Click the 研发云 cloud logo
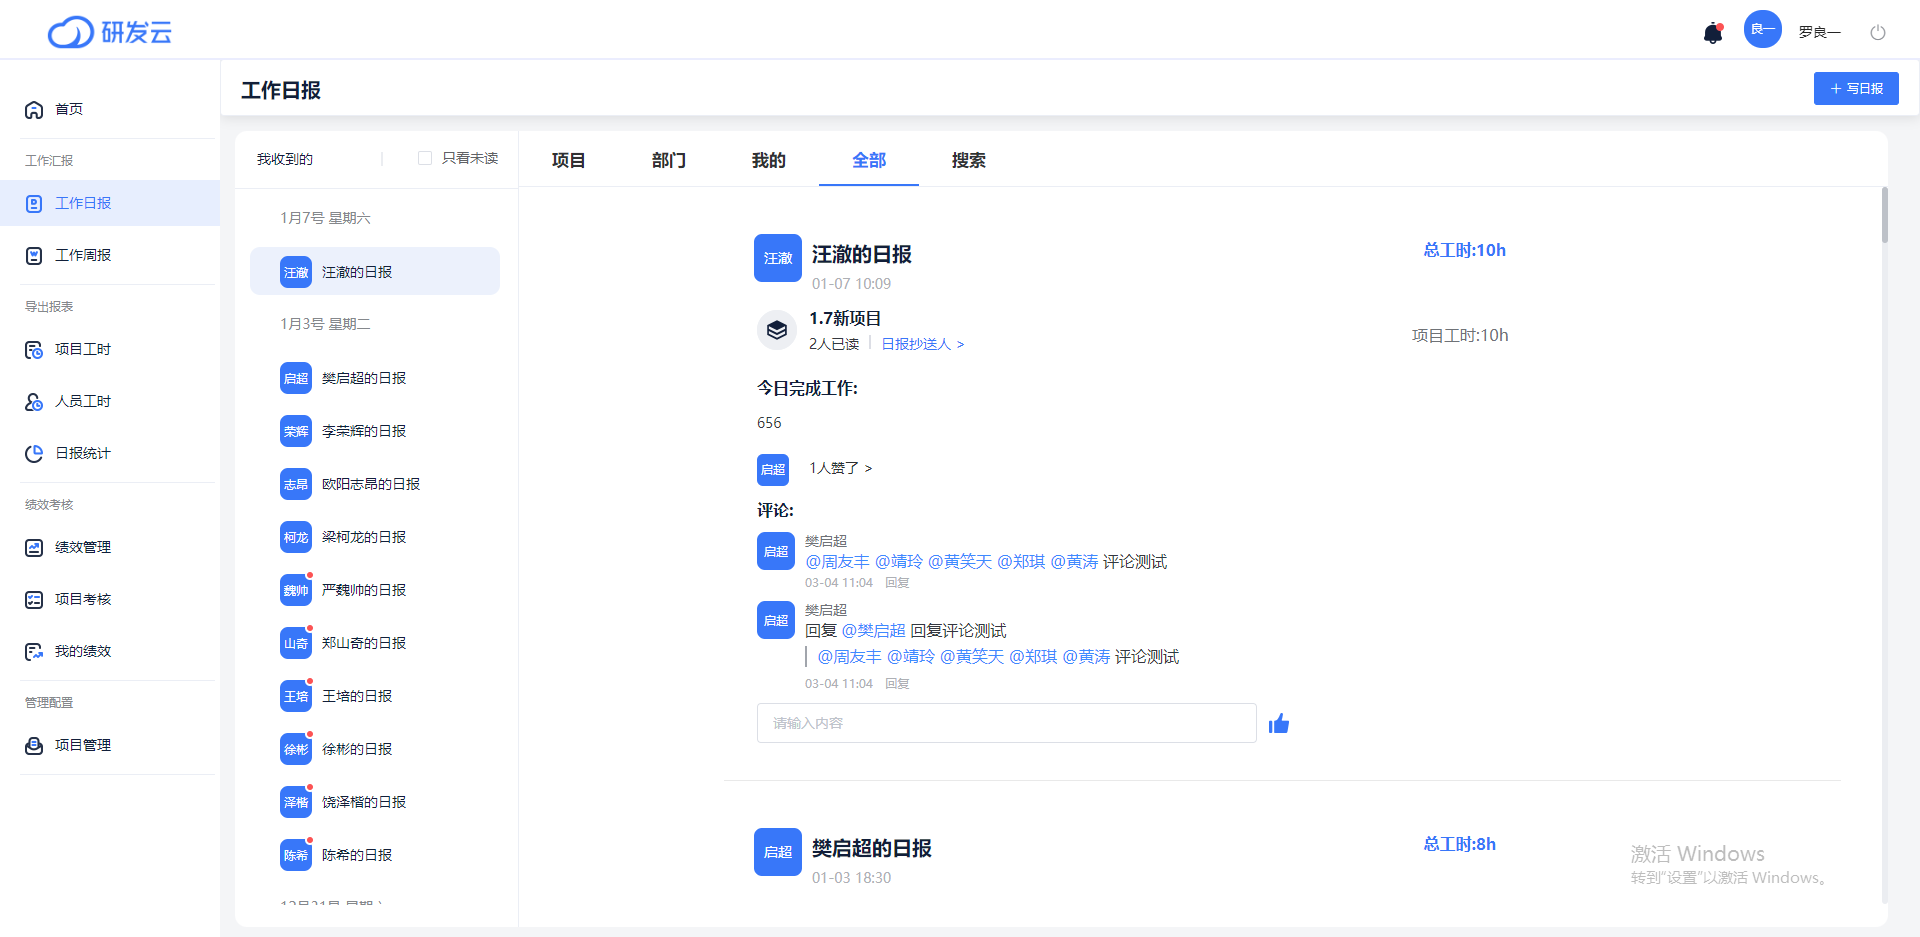The width and height of the screenshot is (1920, 937). coord(109,32)
